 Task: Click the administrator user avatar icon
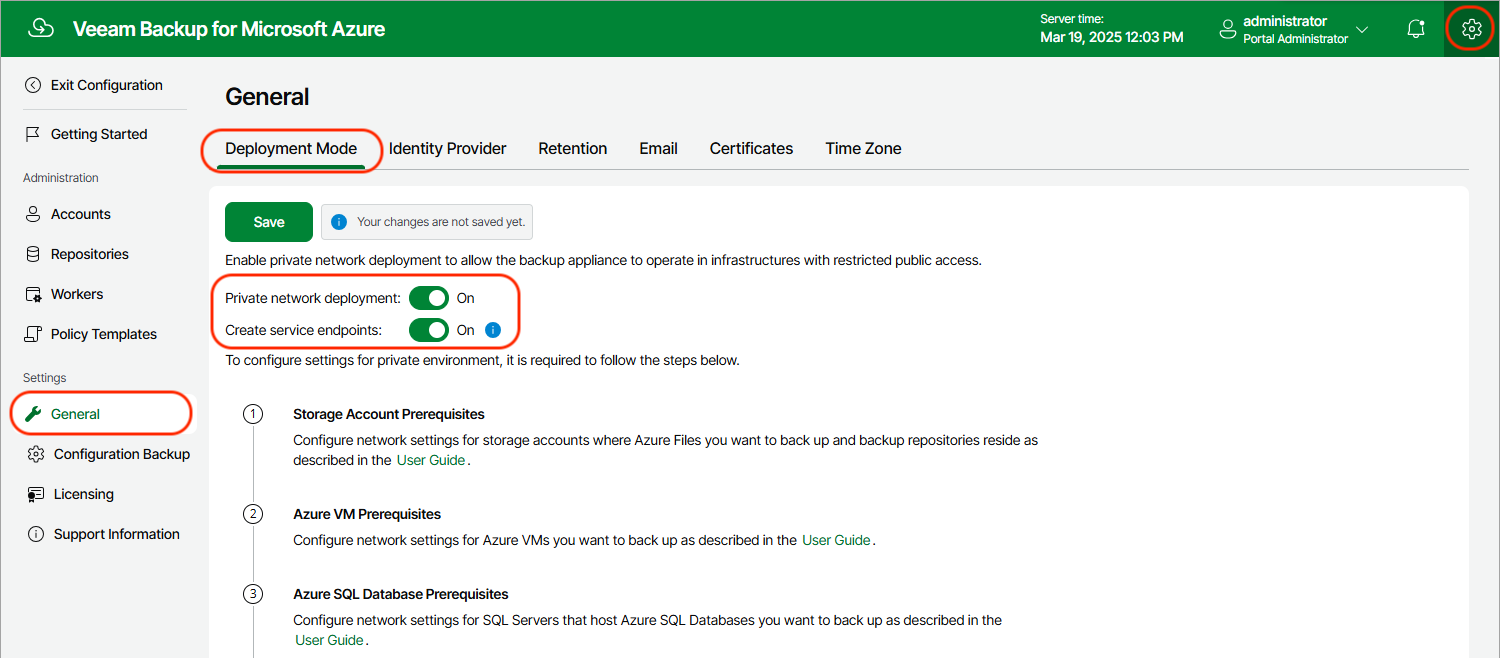(1228, 30)
